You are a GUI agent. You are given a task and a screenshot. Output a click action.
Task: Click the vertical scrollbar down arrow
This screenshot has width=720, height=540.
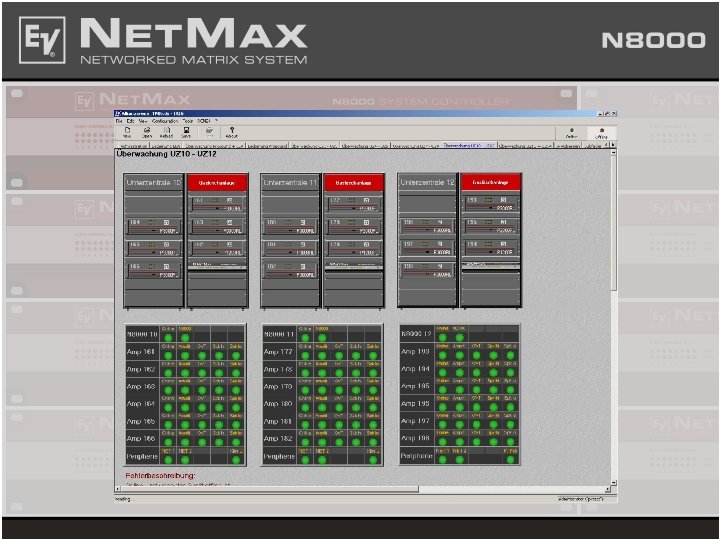613,483
